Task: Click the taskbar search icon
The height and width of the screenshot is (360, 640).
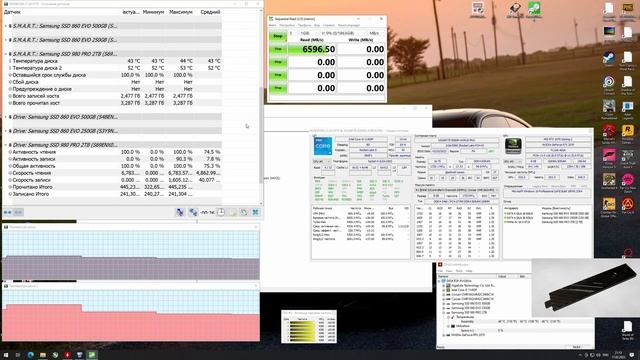Action: click(x=18, y=355)
